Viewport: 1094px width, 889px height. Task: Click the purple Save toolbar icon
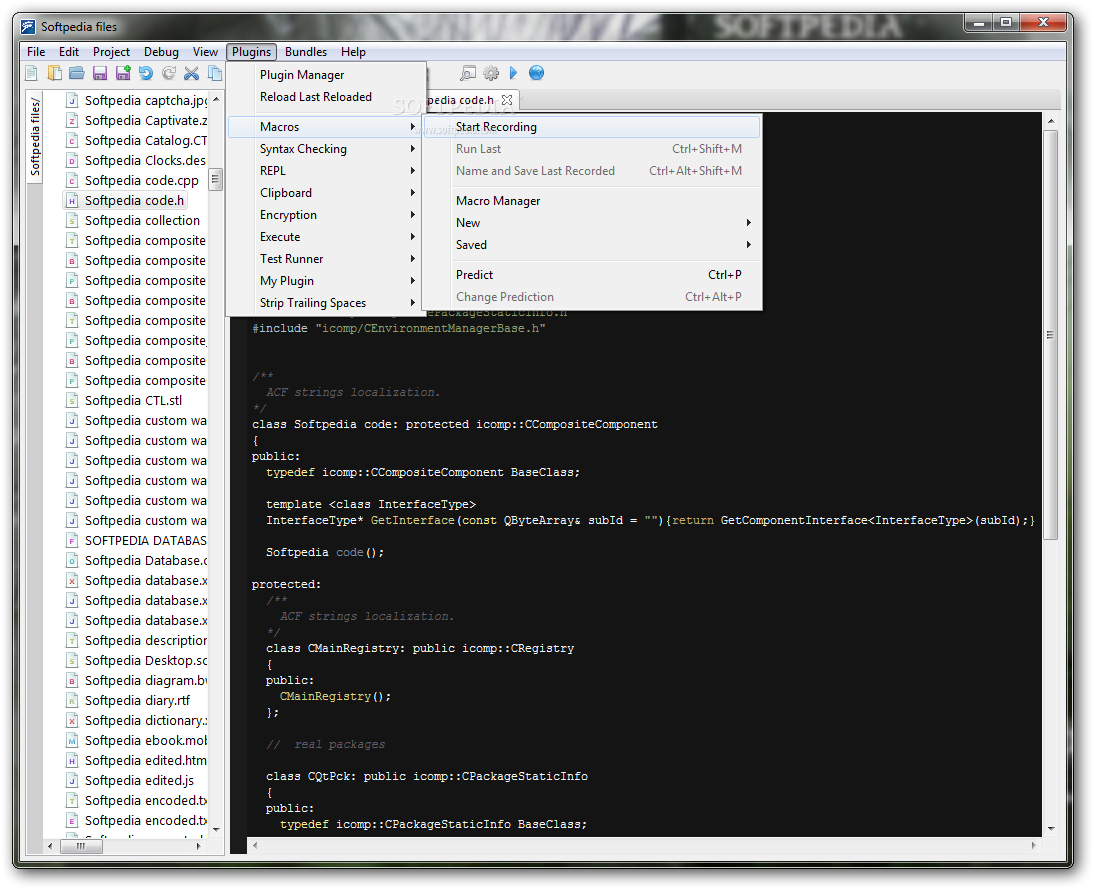[100, 73]
